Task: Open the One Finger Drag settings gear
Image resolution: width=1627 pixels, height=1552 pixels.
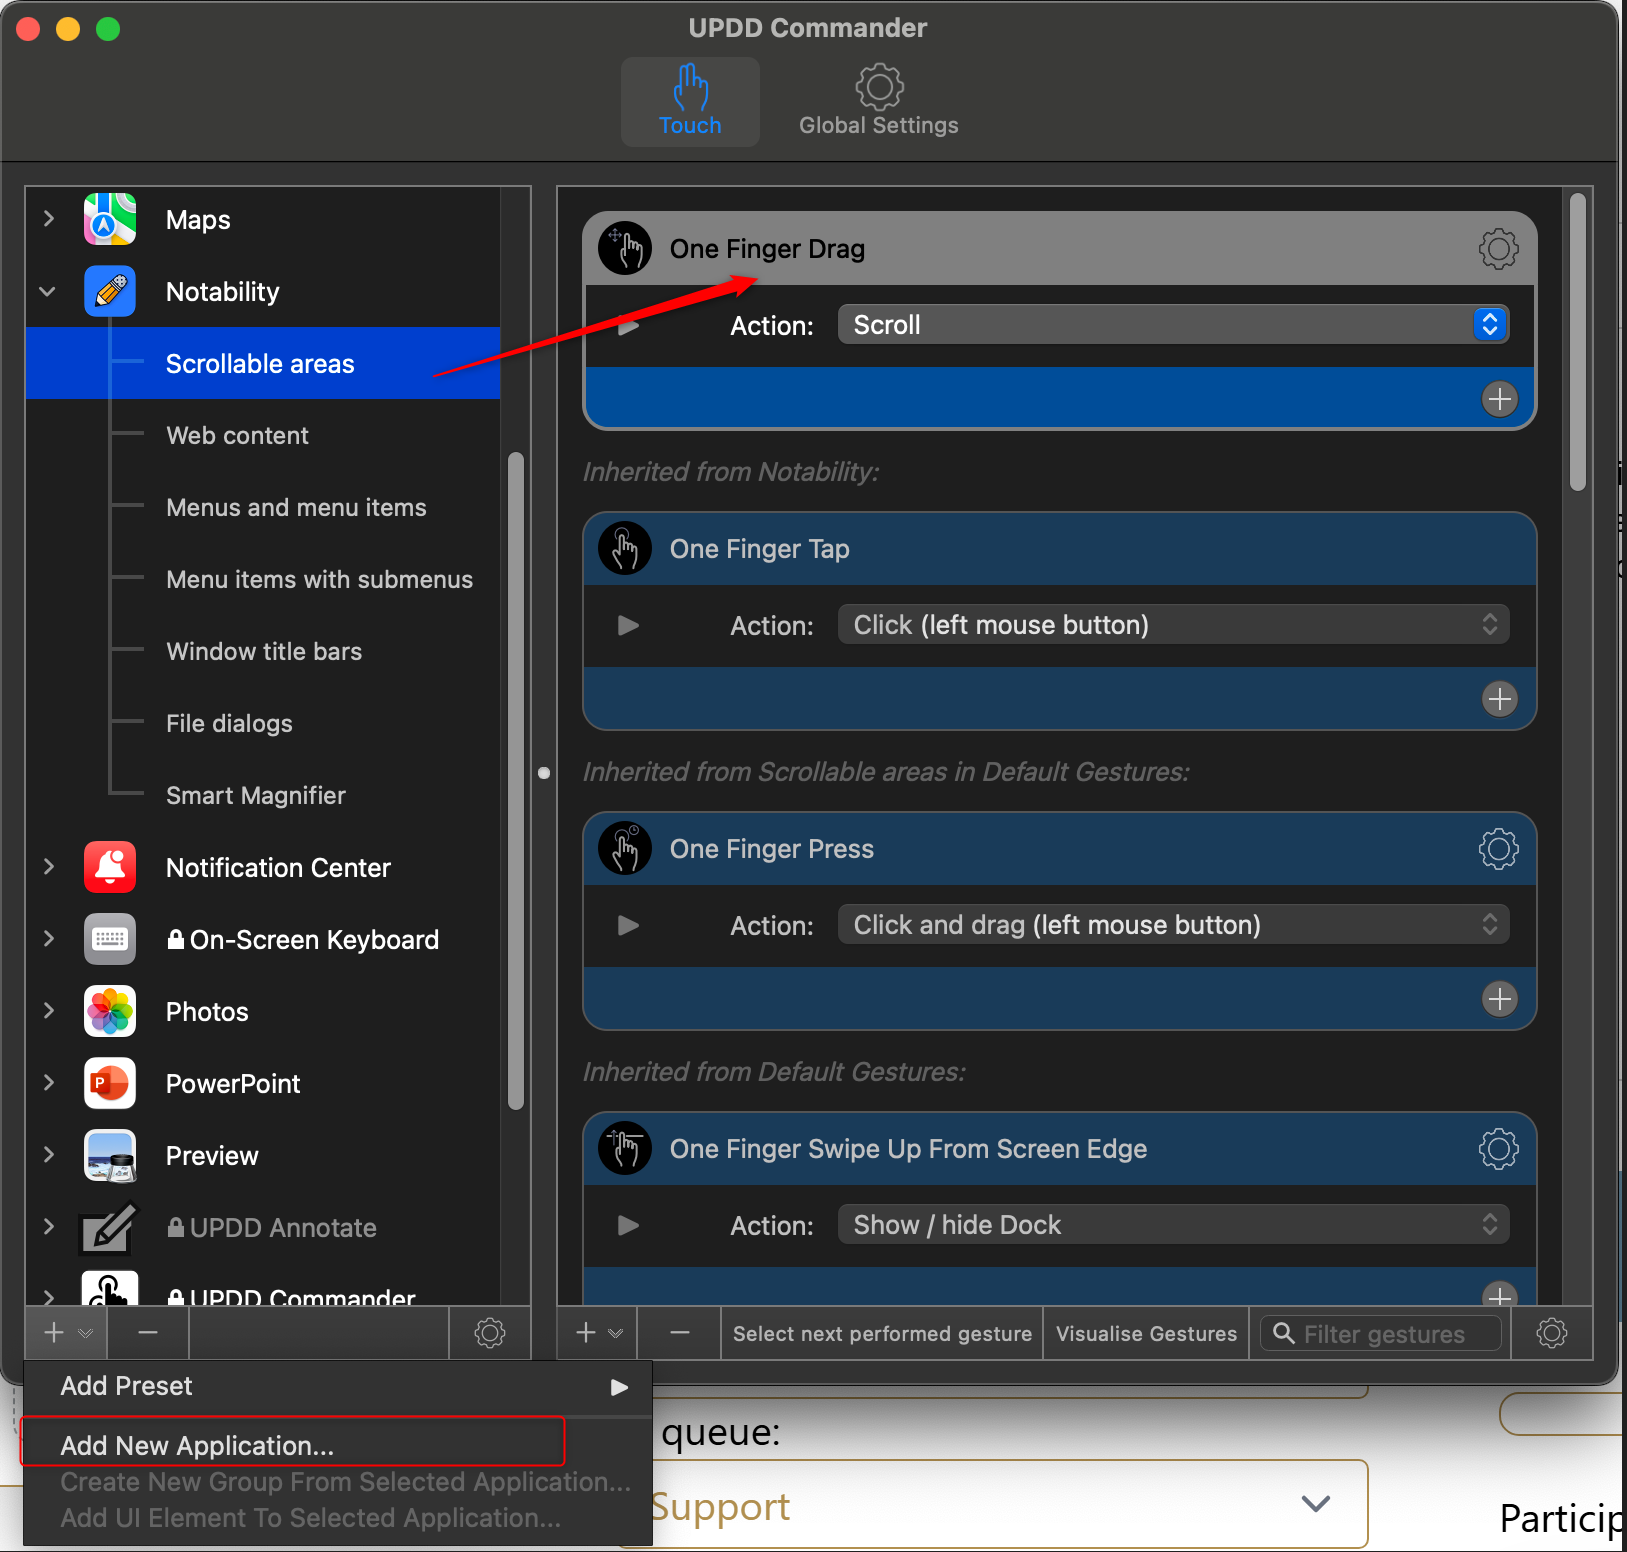Action: coord(1497,249)
